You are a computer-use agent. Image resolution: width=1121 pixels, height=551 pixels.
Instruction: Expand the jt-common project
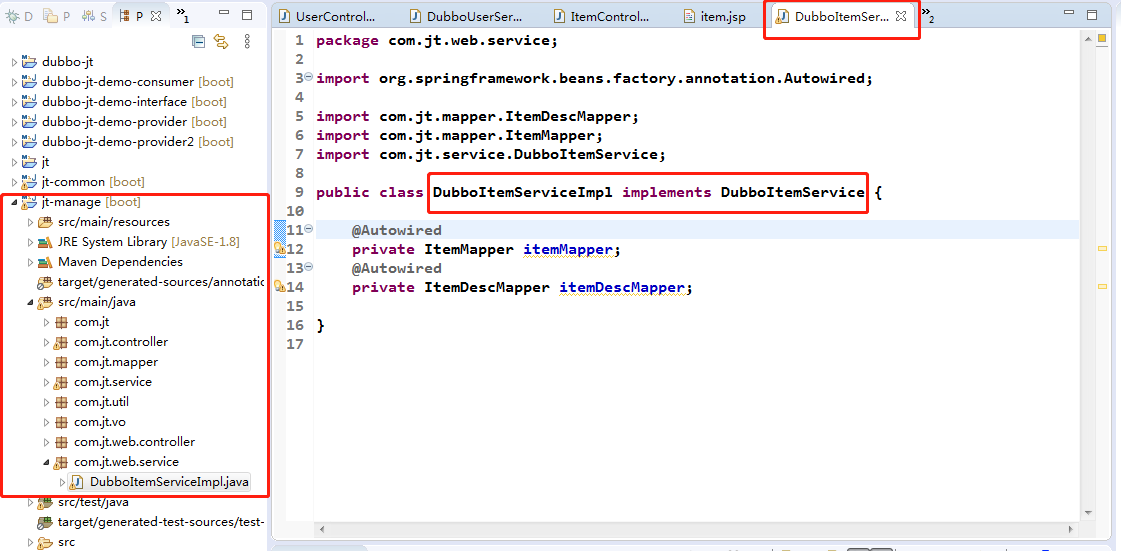click(14, 182)
